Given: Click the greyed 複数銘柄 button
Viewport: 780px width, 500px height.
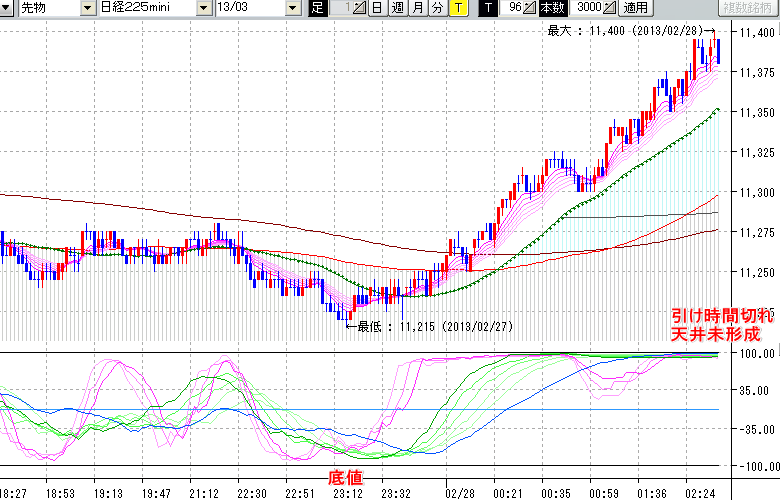Looking at the screenshot, I should pos(749,8).
